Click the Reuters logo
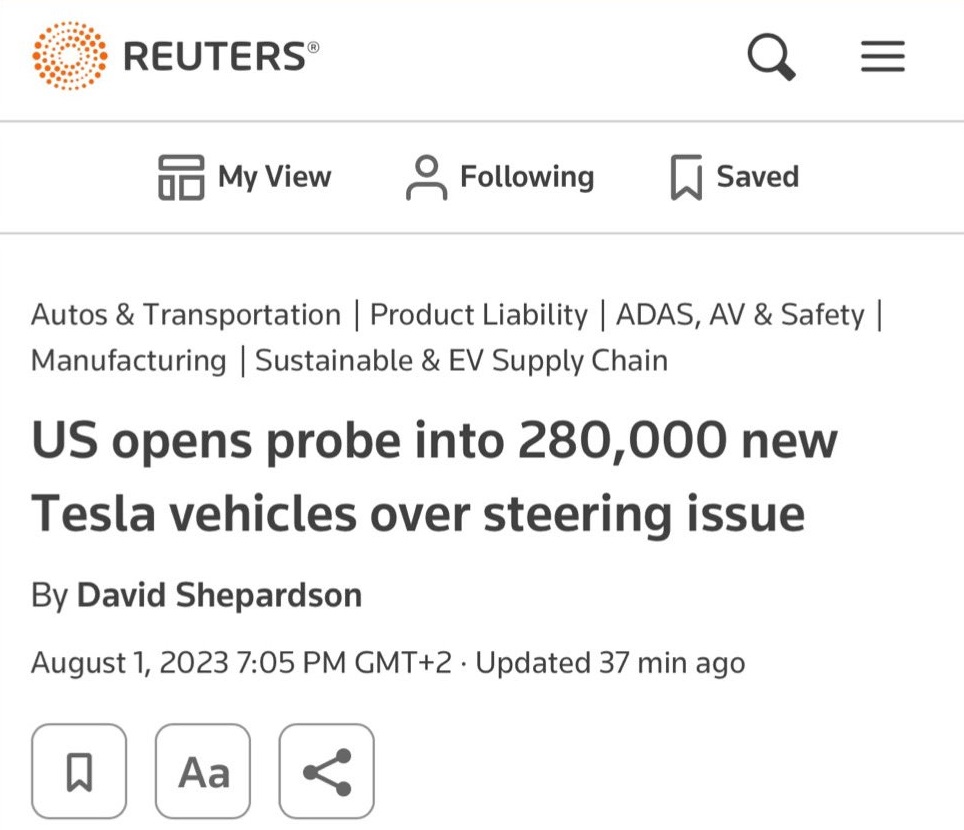 tap(170, 54)
